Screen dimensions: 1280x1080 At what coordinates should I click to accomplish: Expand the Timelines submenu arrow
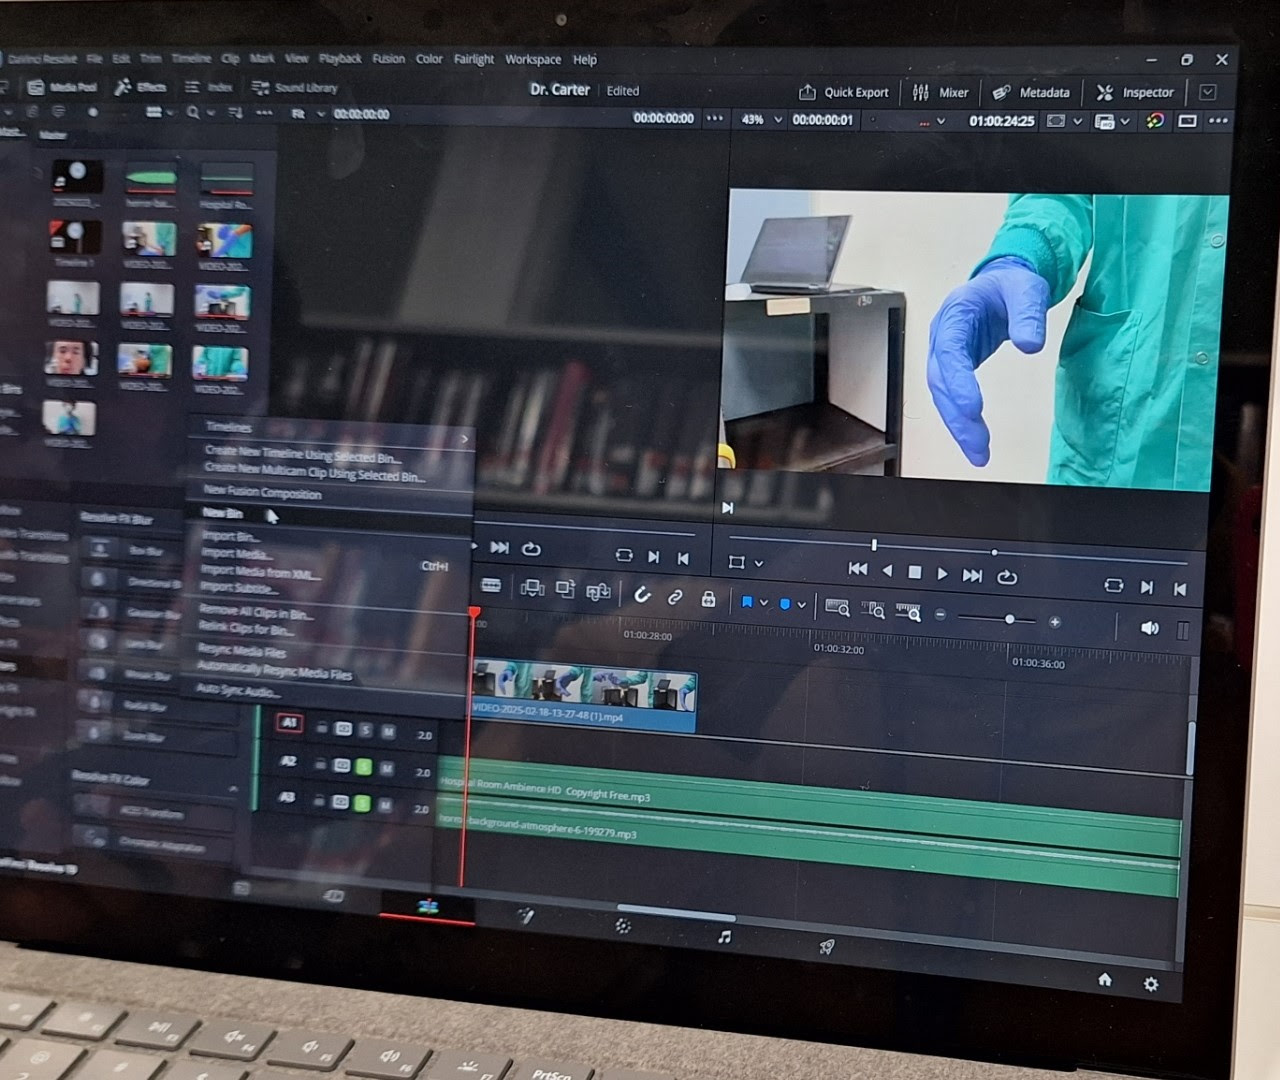pyautogui.click(x=464, y=439)
